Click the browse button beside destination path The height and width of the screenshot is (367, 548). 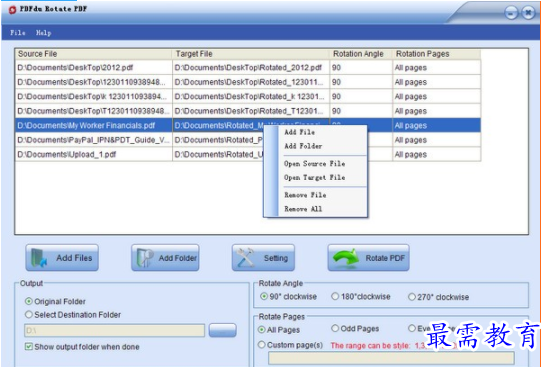coord(223,330)
